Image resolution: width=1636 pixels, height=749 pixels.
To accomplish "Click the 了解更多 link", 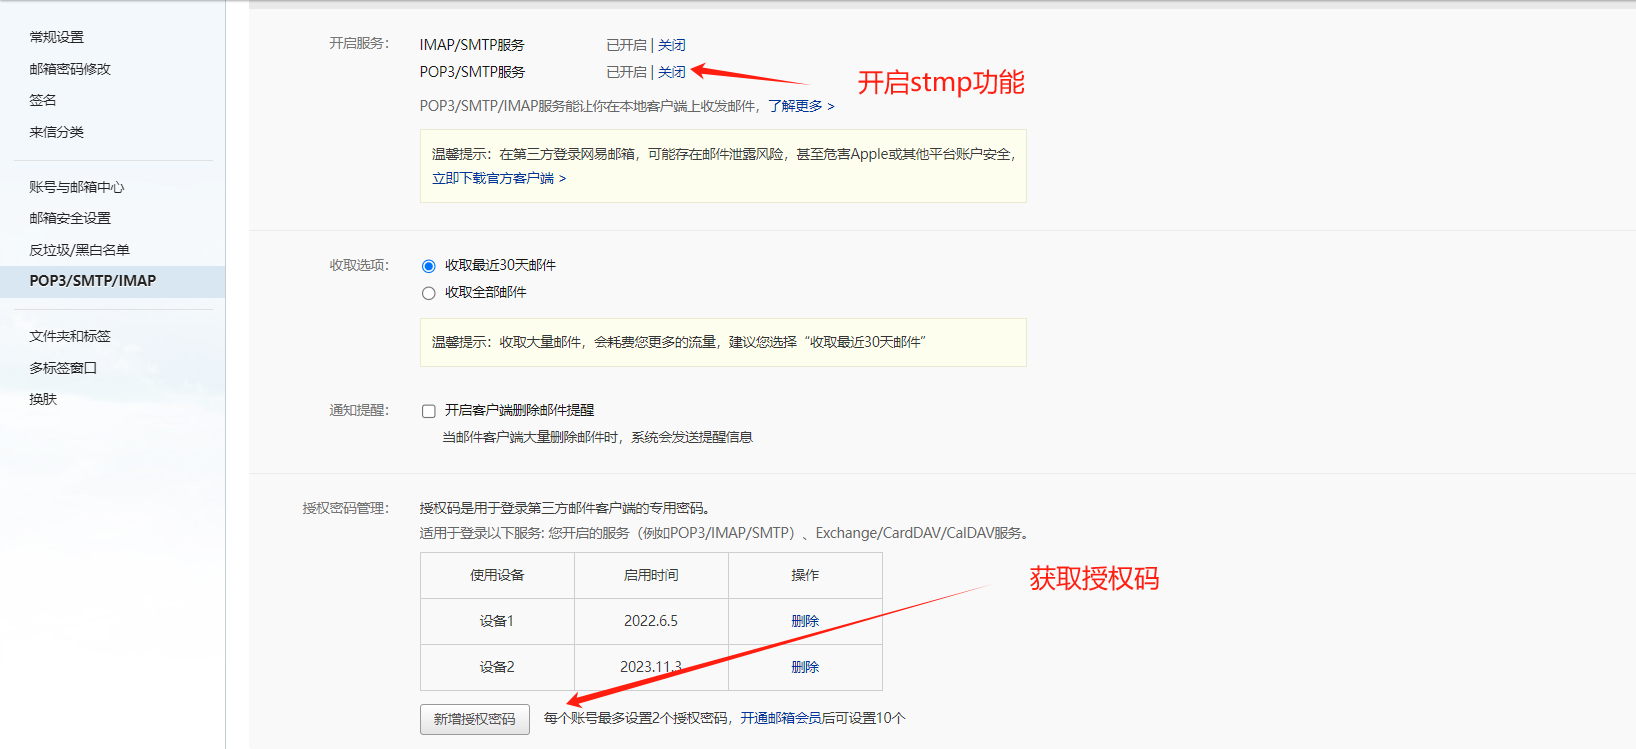I will [800, 106].
